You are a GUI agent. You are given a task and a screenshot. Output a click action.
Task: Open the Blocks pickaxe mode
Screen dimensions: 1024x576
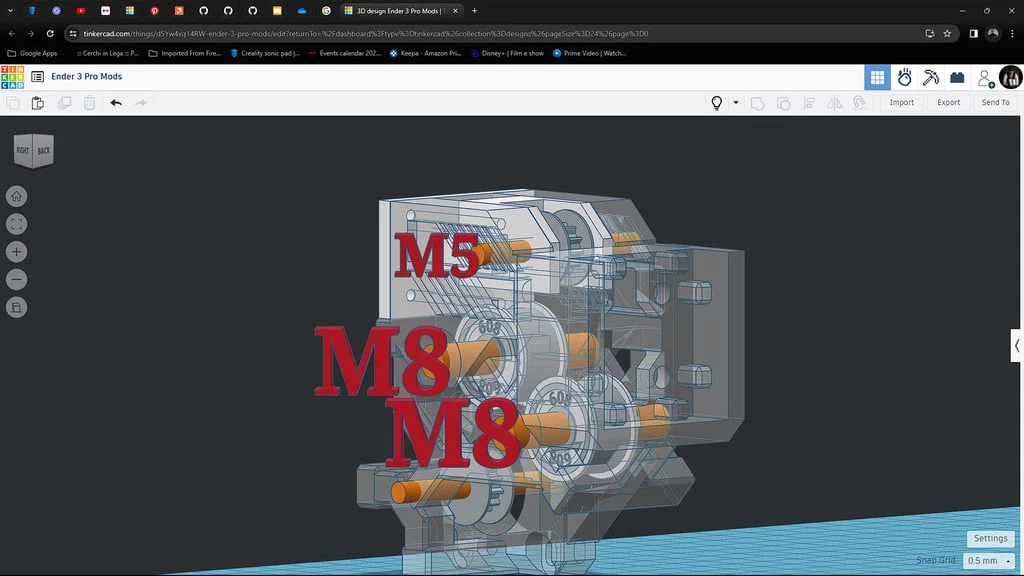931,78
